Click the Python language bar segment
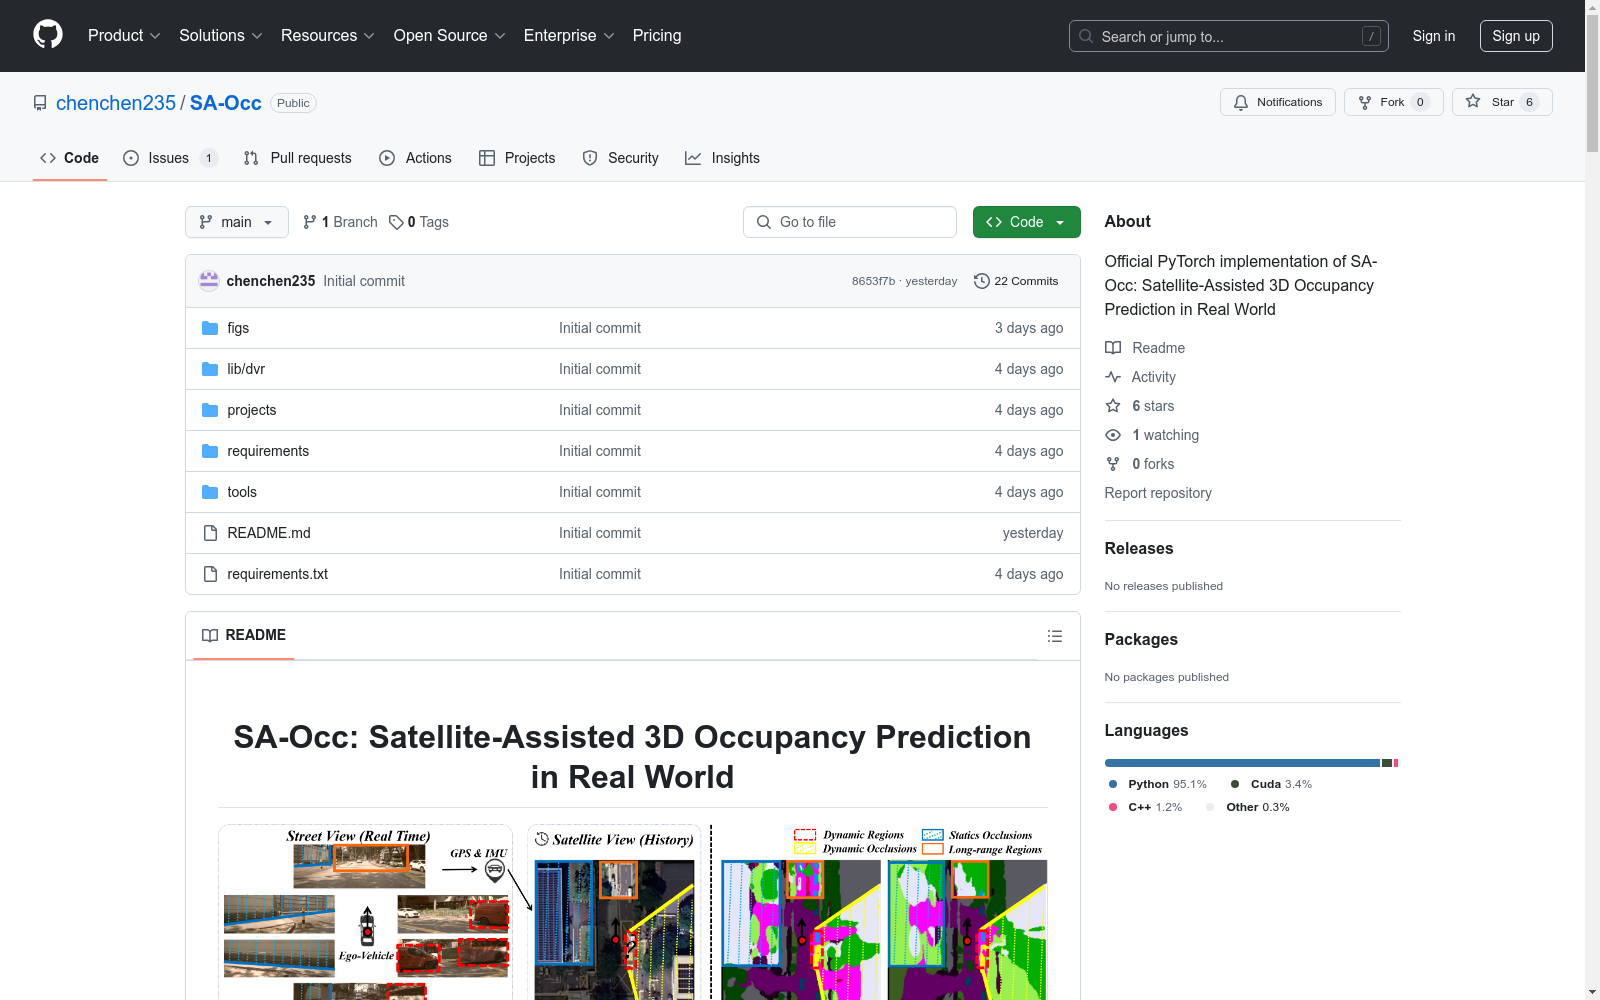The width and height of the screenshot is (1600, 1000). (1242, 763)
